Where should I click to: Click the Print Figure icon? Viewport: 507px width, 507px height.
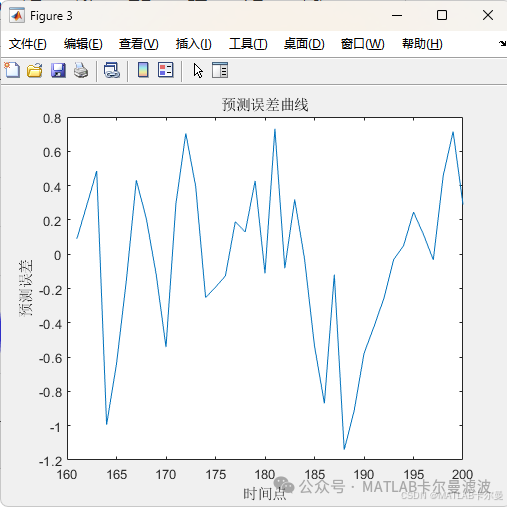[81, 70]
